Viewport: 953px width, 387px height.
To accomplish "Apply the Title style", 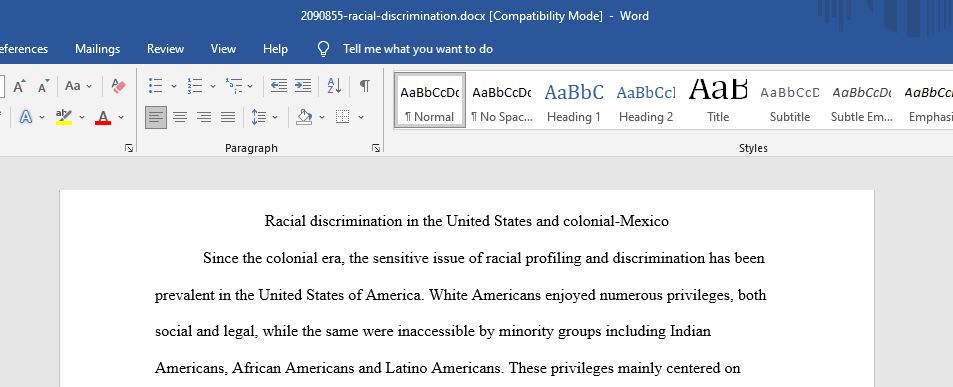I will pos(718,100).
